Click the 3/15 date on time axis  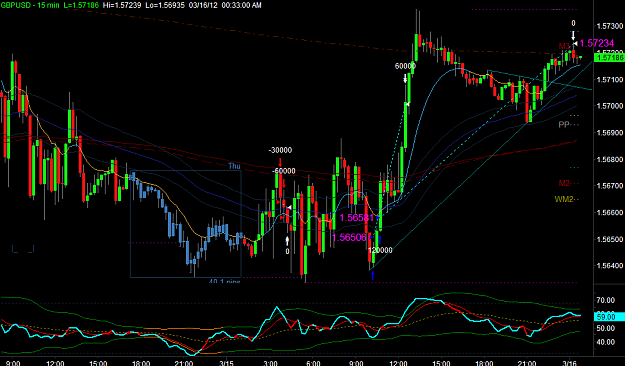pos(226,363)
